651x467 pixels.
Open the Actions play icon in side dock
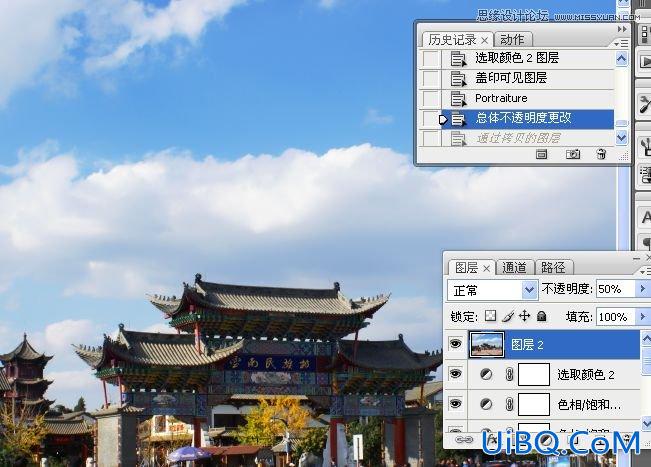(x=645, y=61)
